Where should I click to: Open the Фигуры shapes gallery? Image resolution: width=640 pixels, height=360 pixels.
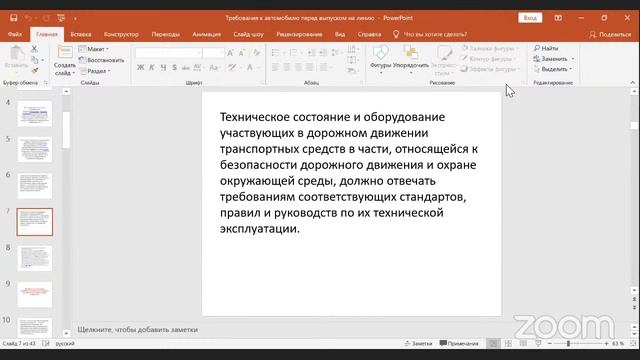coord(380,59)
